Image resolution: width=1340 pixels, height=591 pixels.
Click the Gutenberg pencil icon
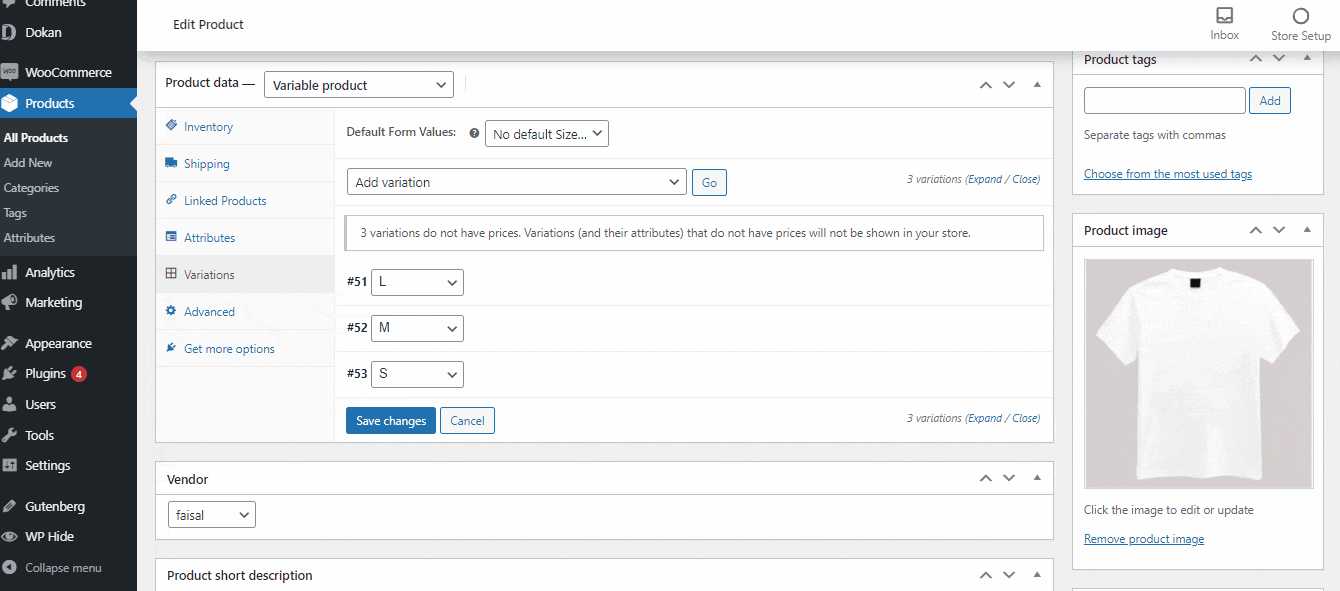tap(9, 506)
